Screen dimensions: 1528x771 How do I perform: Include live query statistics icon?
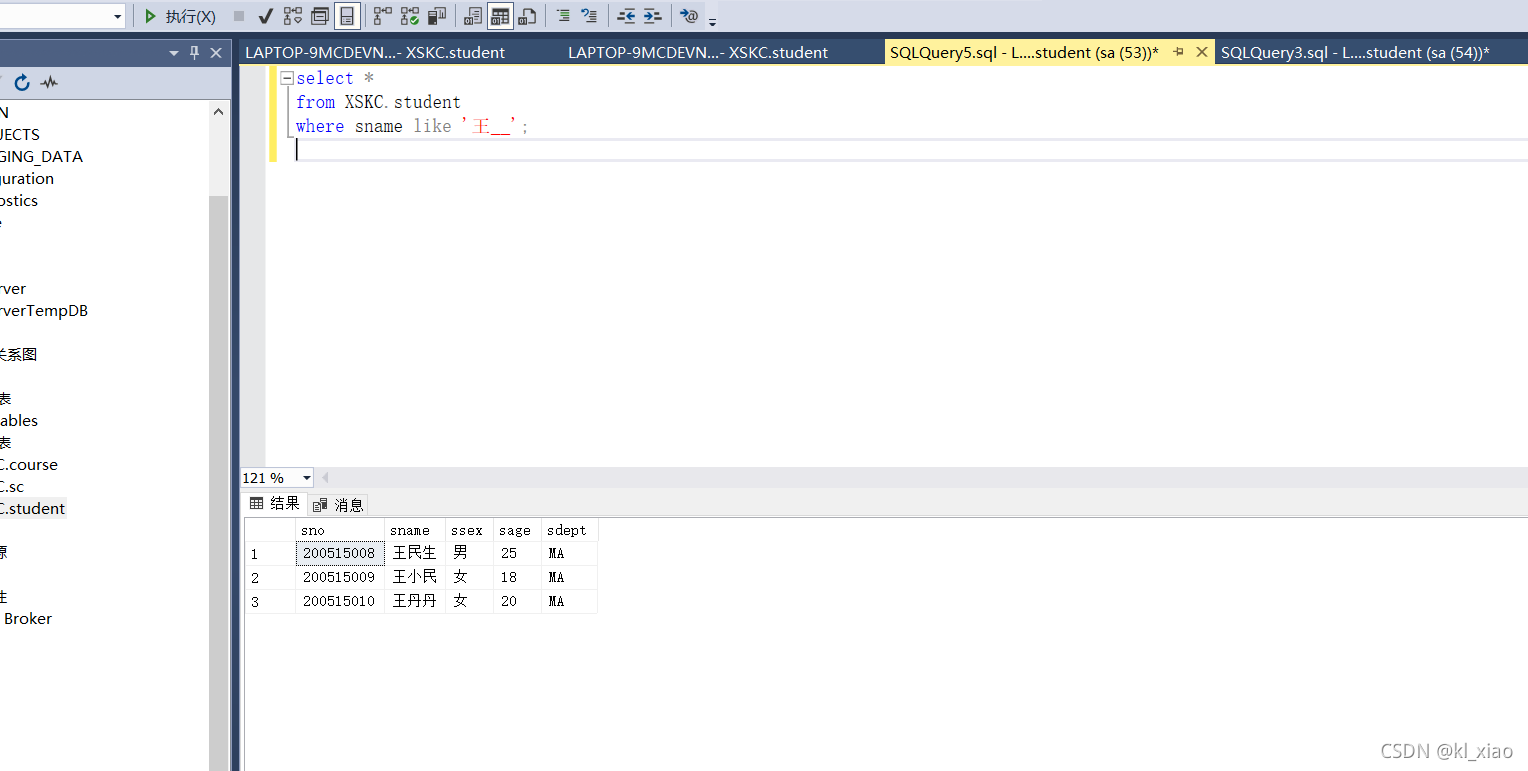pos(410,16)
